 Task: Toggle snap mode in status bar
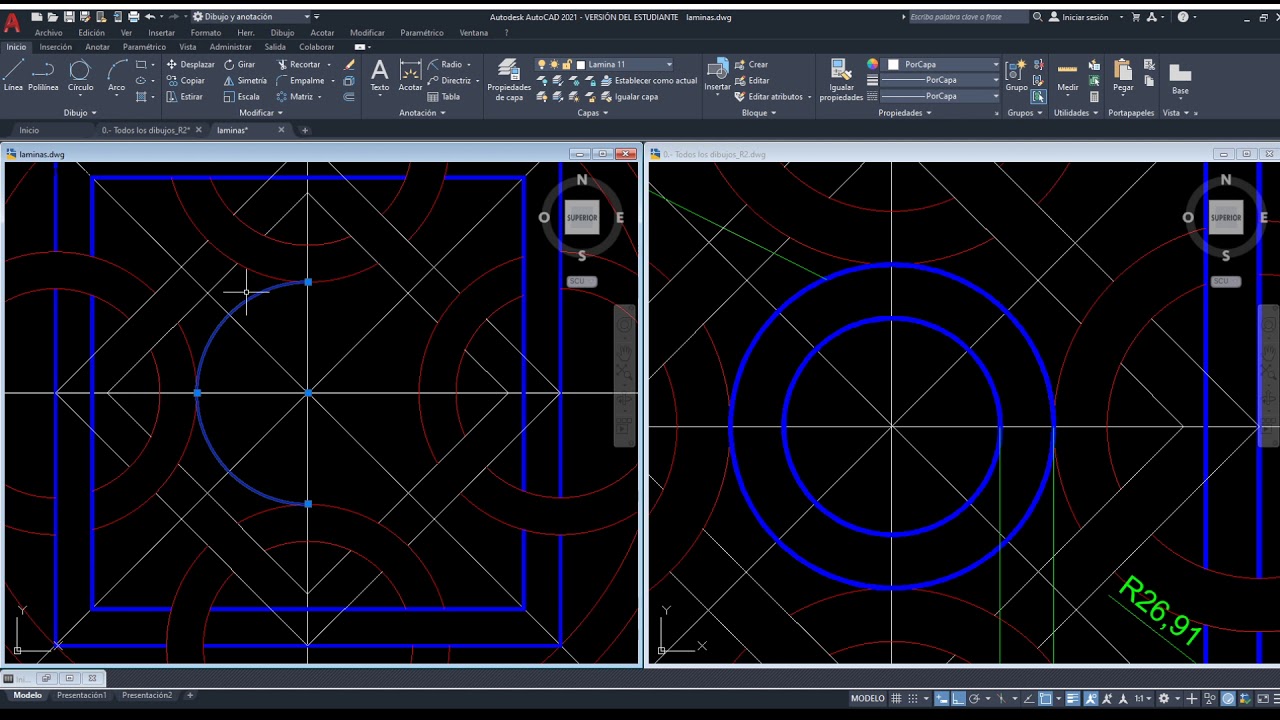click(x=912, y=698)
